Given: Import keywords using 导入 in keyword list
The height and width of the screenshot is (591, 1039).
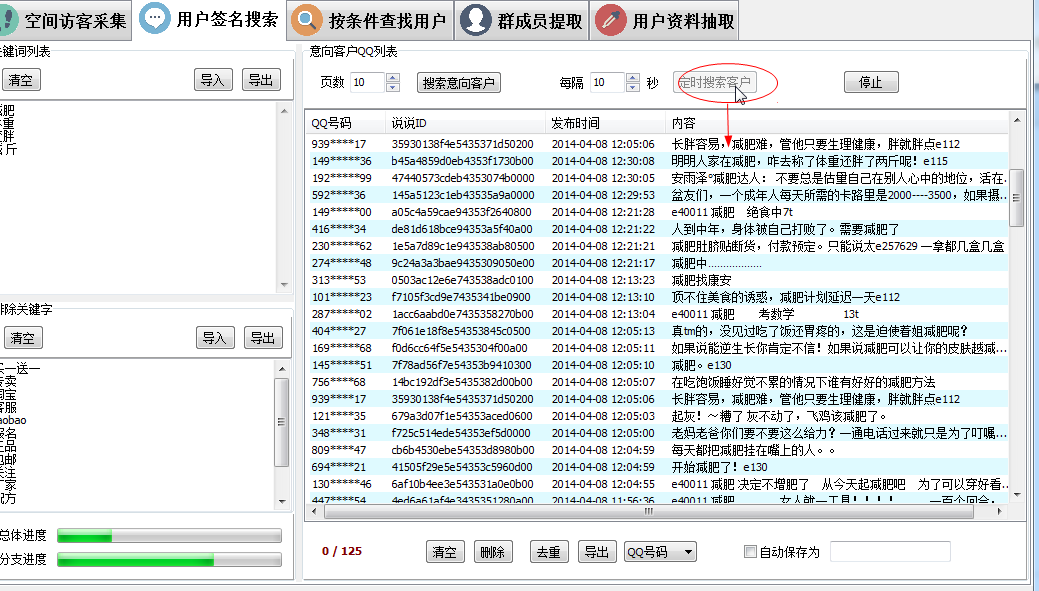Looking at the screenshot, I should tap(213, 80).
